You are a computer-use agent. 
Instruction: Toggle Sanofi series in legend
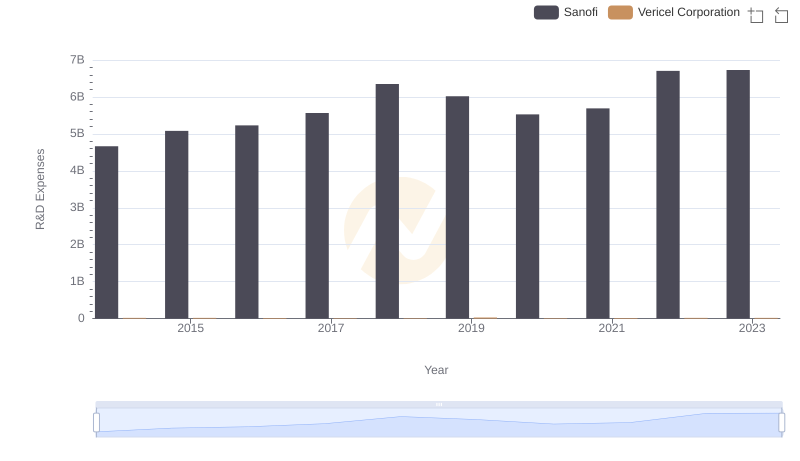tap(566, 12)
